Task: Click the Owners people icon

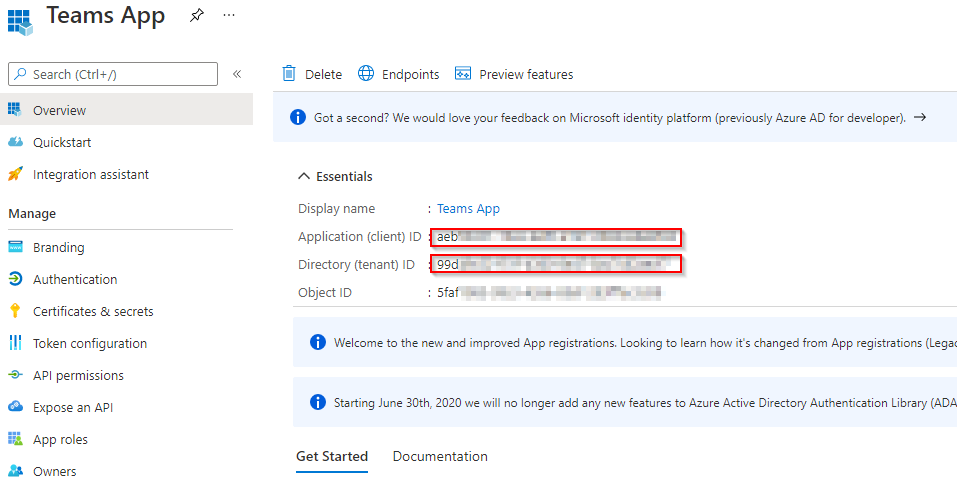Action: coord(15,471)
